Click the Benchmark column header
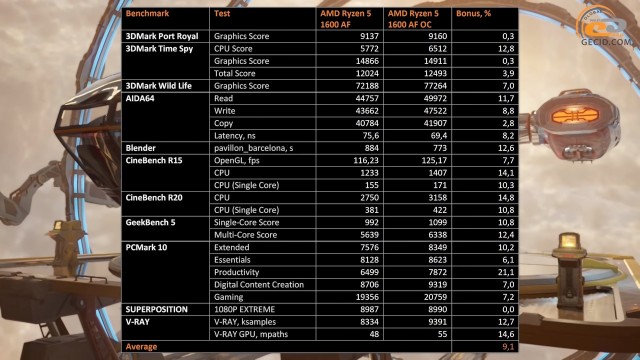The height and width of the screenshot is (360, 640). tap(147, 13)
